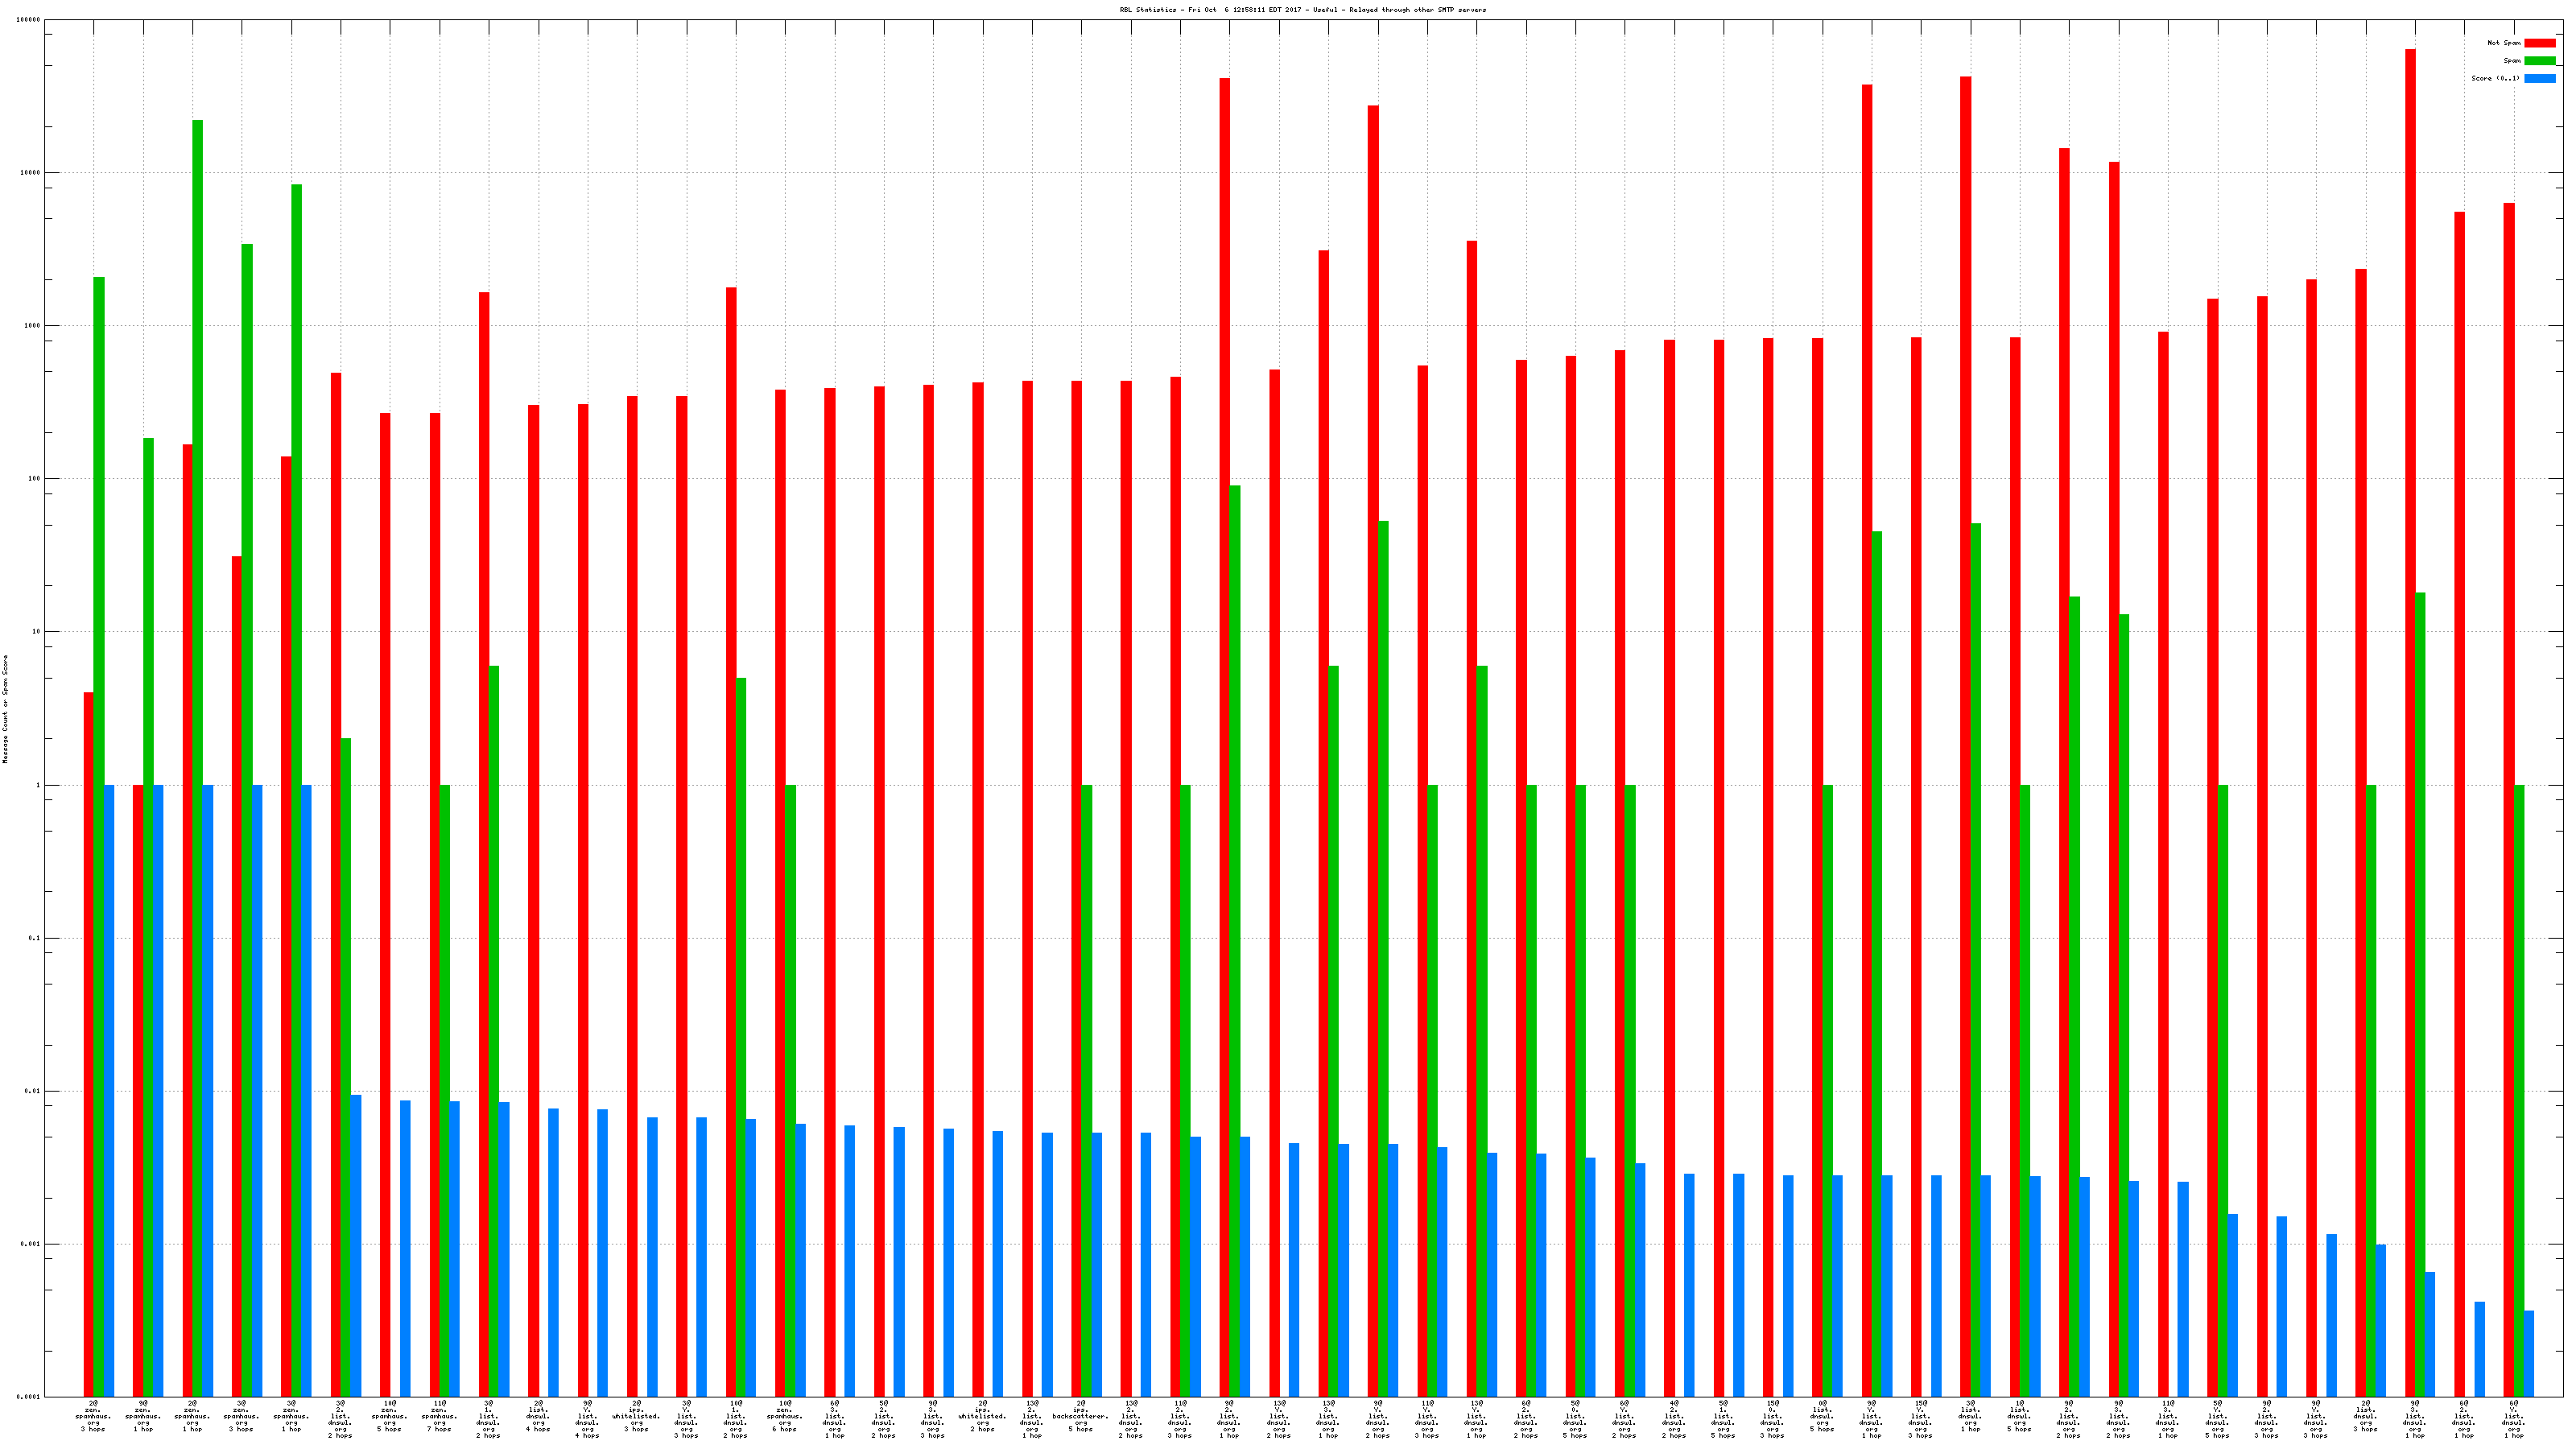The height and width of the screenshot is (1449, 2576).
Task: Click the ips.backscatterer.org 5 hops label
Action: [x=1080, y=1417]
